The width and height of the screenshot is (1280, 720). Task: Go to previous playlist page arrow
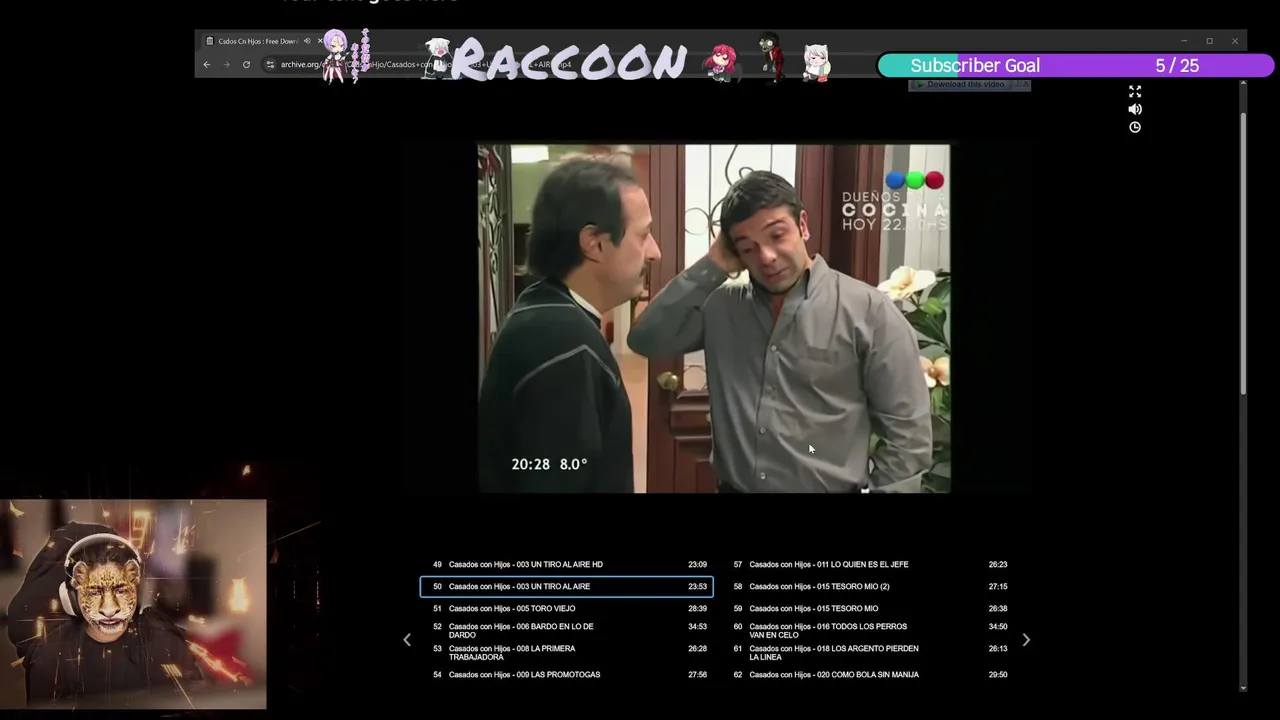click(x=407, y=640)
